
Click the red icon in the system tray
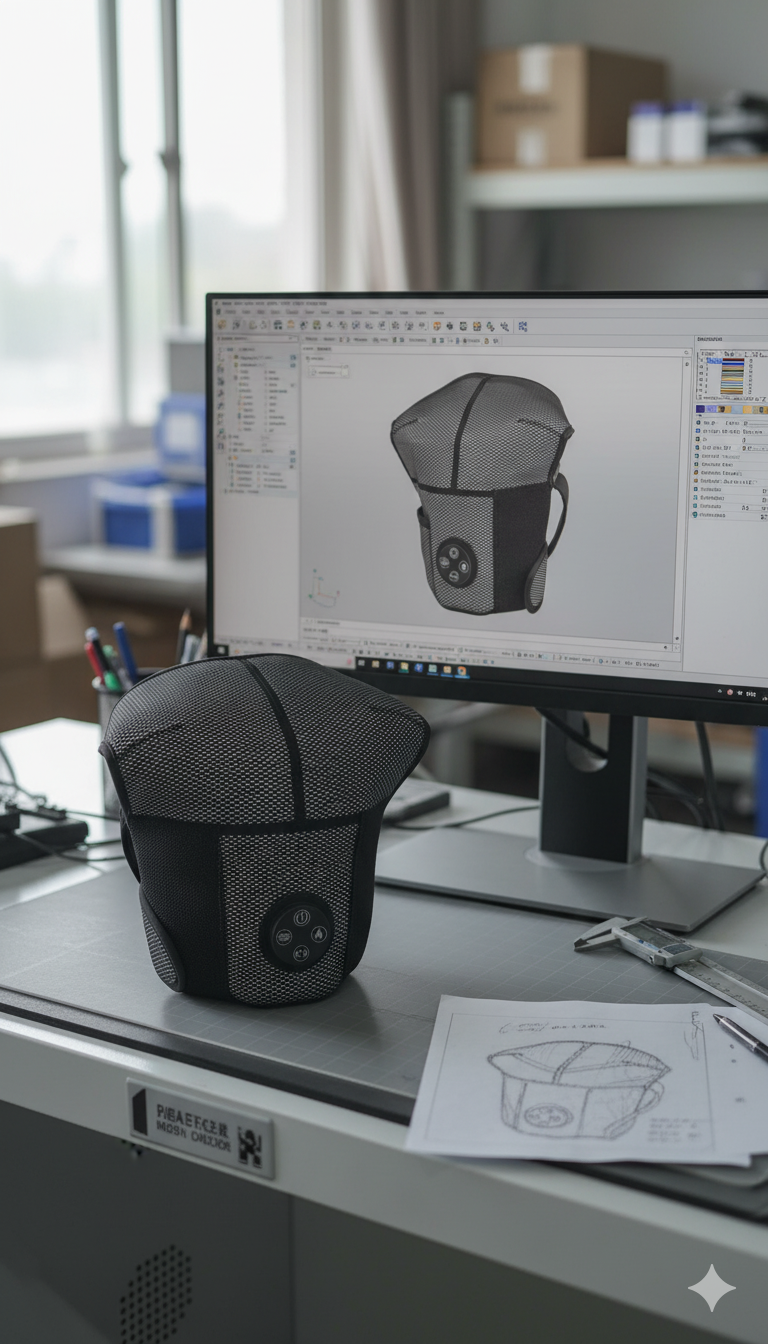[730, 692]
